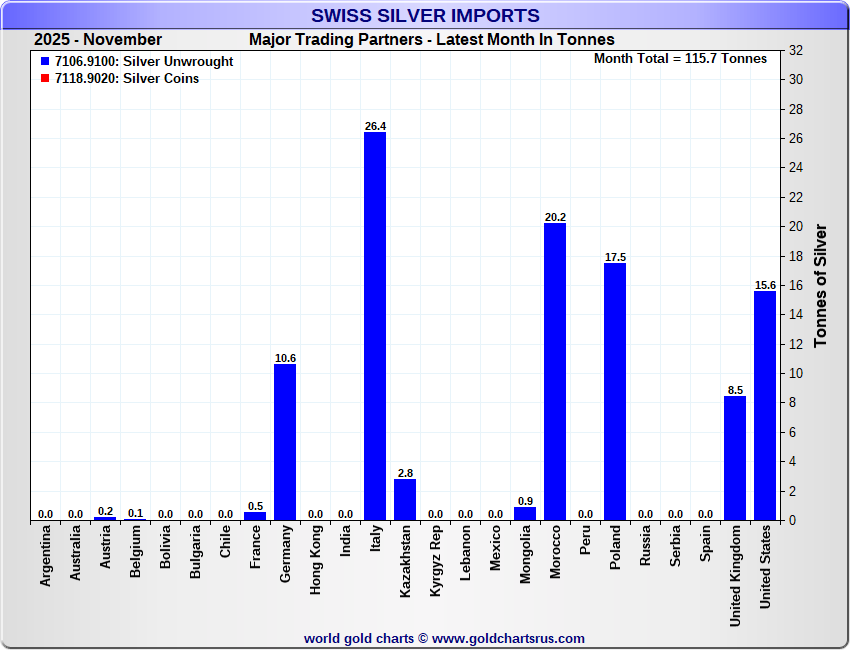Click the Major Trading Partners subtitle
Viewport: 850px width, 650px height.
431,40
